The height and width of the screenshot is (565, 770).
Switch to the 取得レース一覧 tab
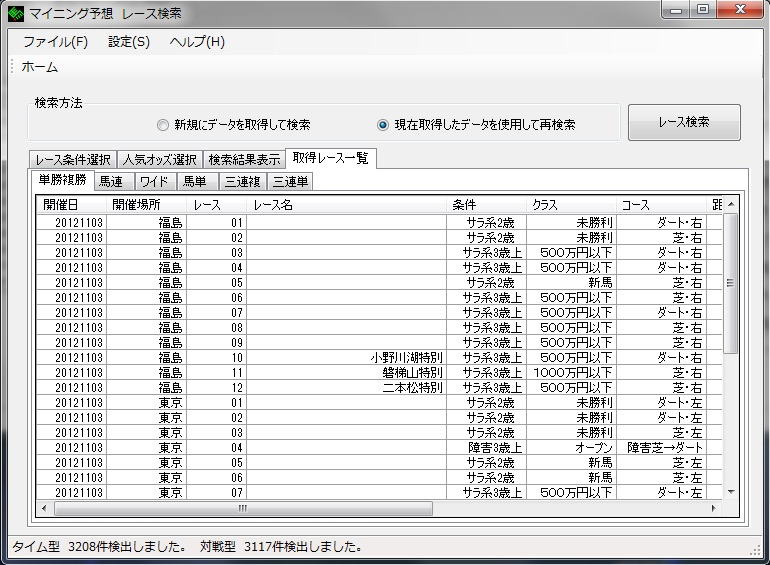coord(330,158)
